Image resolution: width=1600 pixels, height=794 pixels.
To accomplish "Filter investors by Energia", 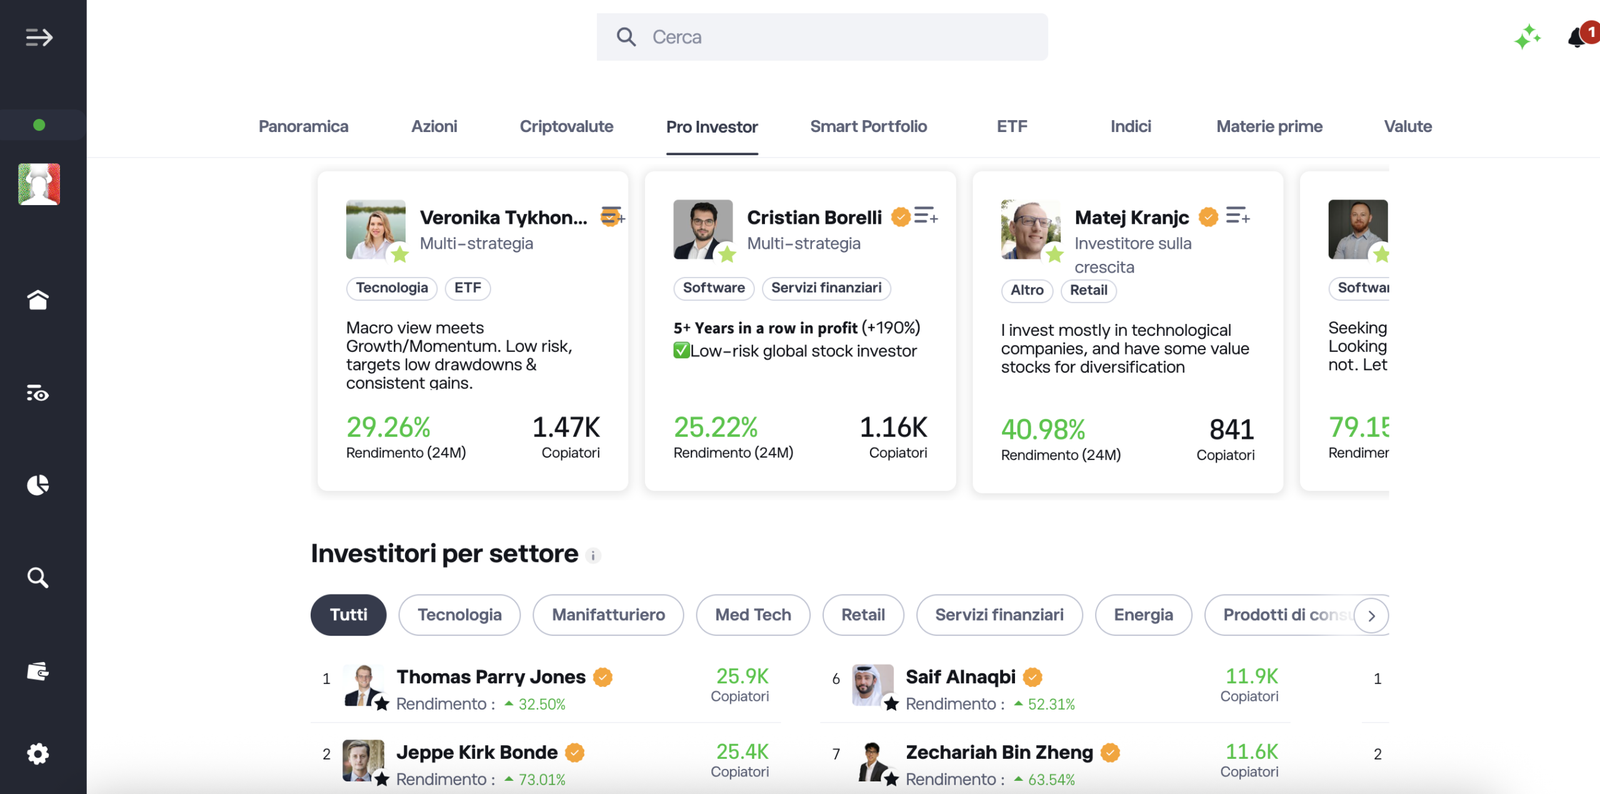I will pyautogui.click(x=1143, y=615).
